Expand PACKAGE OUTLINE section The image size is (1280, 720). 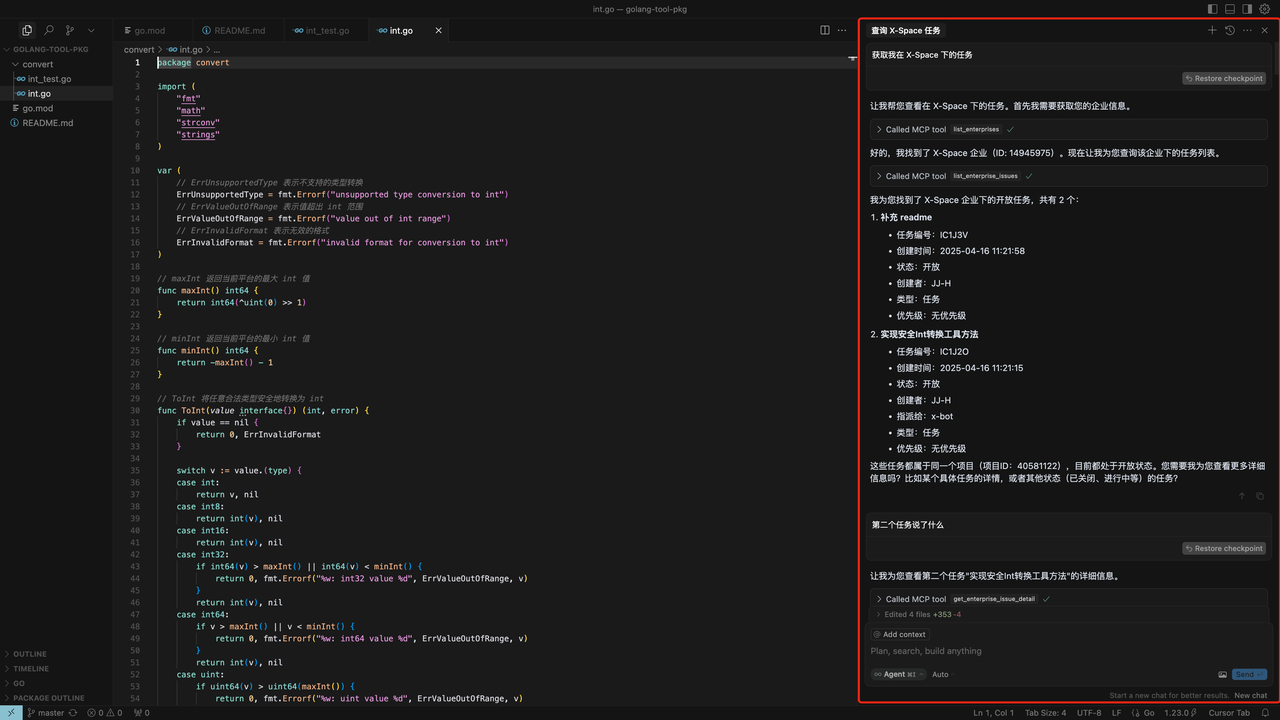point(56,698)
